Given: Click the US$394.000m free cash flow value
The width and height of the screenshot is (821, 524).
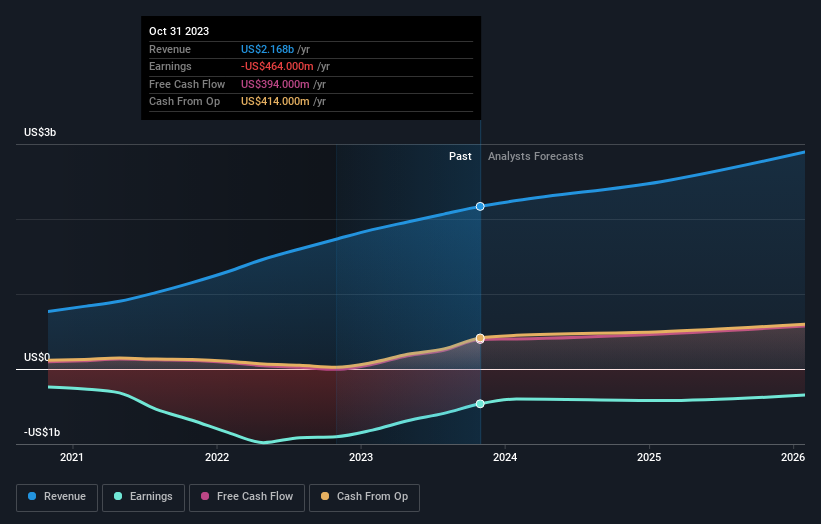Looking at the screenshot, I should coord(275,84).
